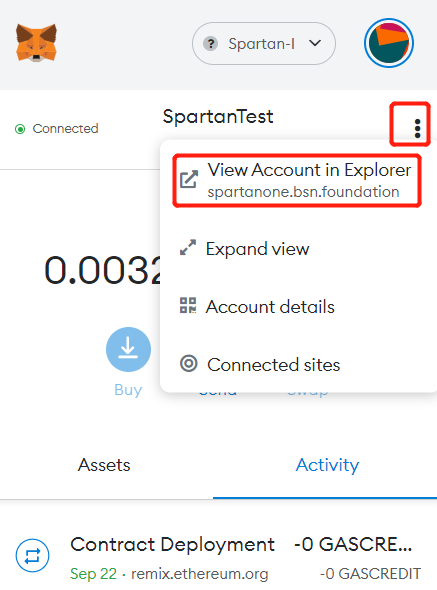
Task: Click the external link icon beside View Account in Explorer
Action: coord(189,179)
